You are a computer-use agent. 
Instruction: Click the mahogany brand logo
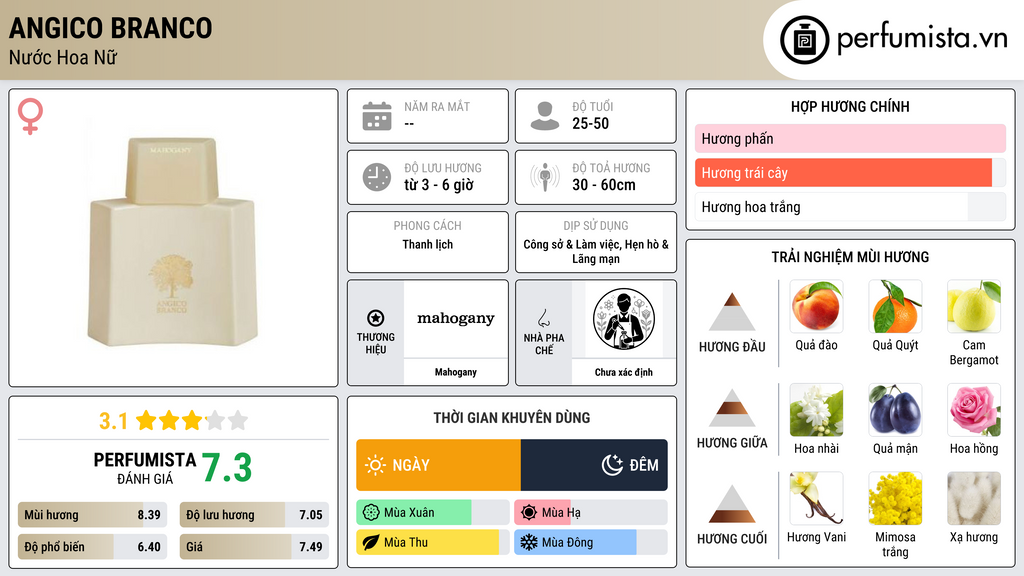[456, 318]
